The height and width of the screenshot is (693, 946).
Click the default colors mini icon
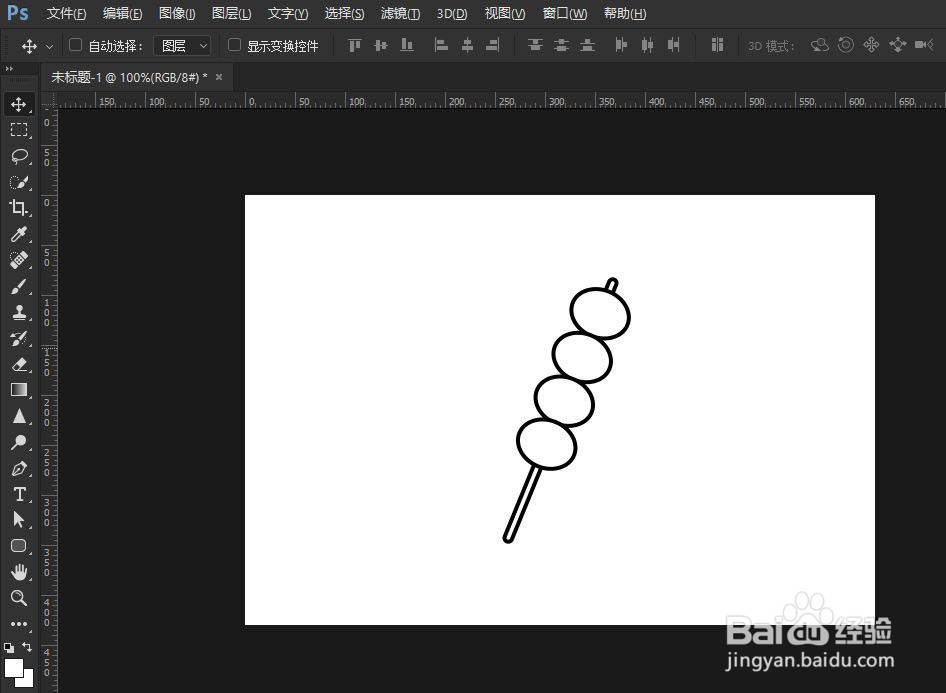point(8,648)
